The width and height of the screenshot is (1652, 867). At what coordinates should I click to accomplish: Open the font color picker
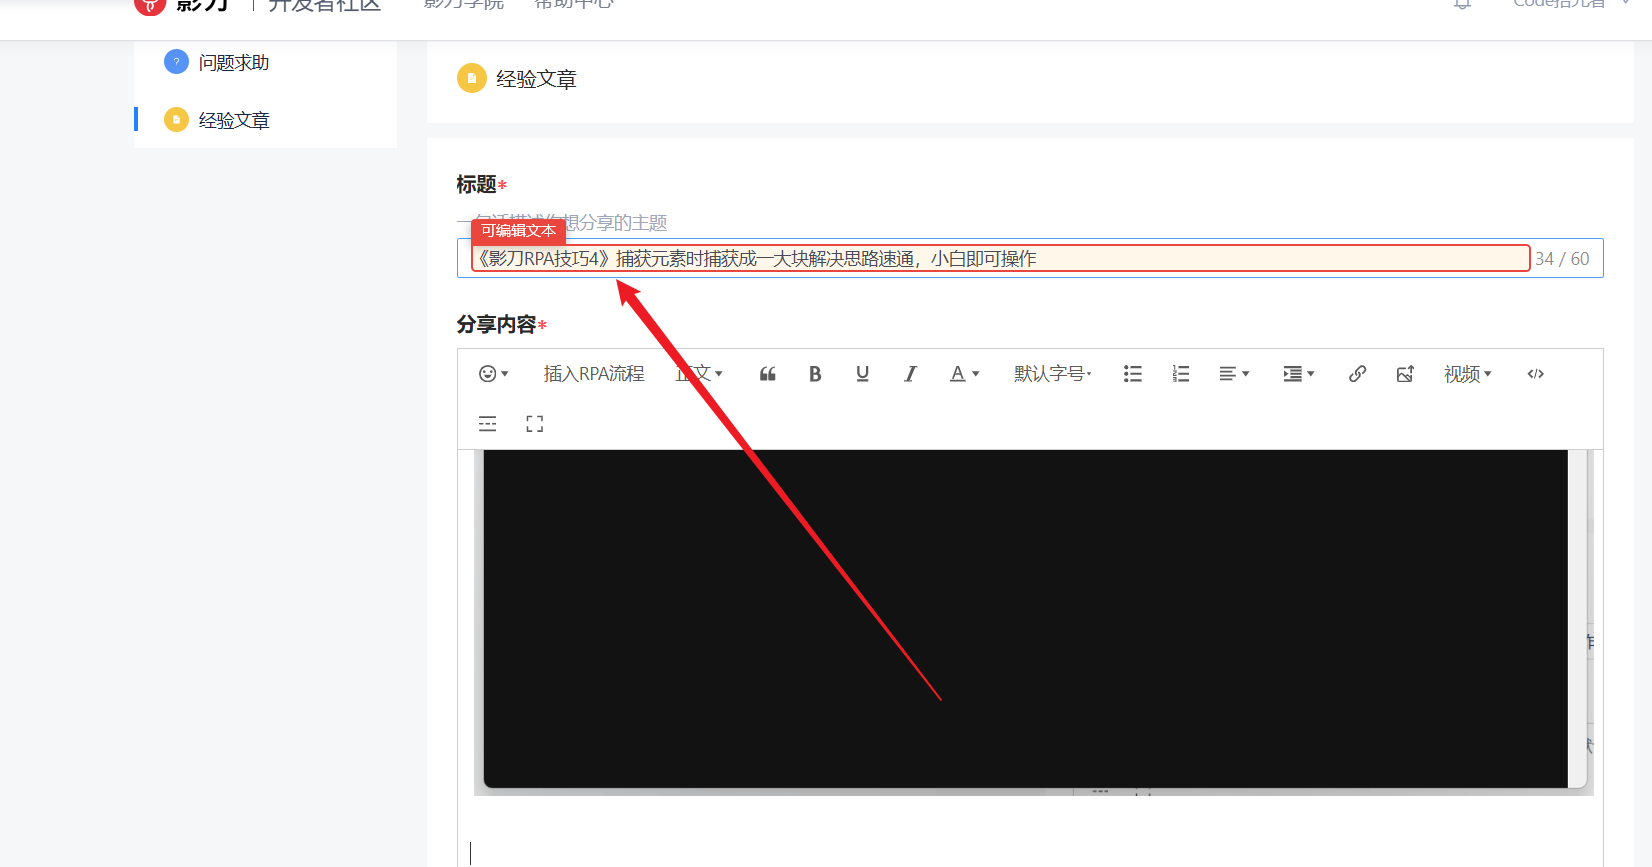pos(964,374)
